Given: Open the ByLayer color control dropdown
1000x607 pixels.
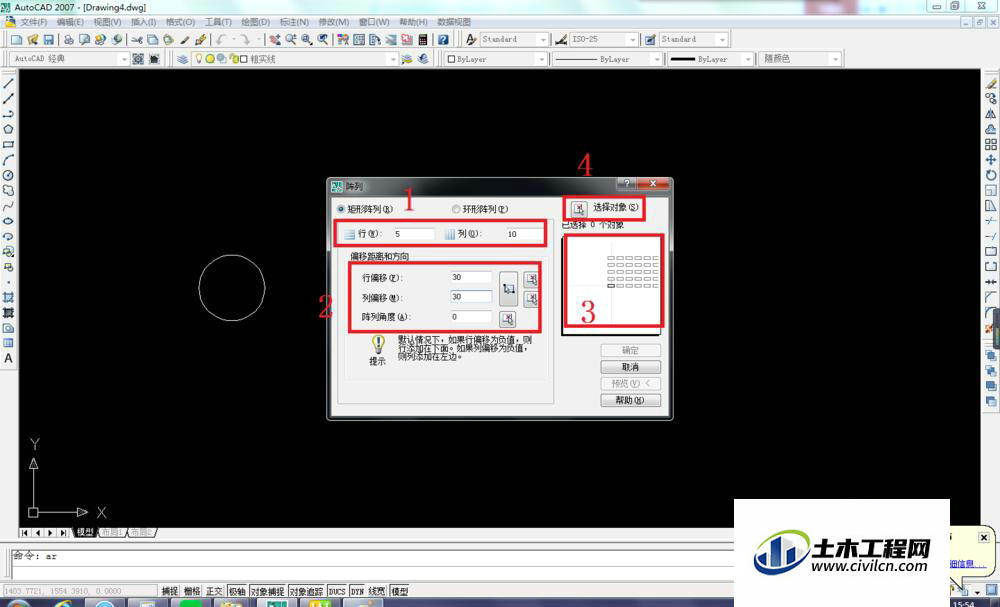Looking at the screenshot, I should click(541, 59).
